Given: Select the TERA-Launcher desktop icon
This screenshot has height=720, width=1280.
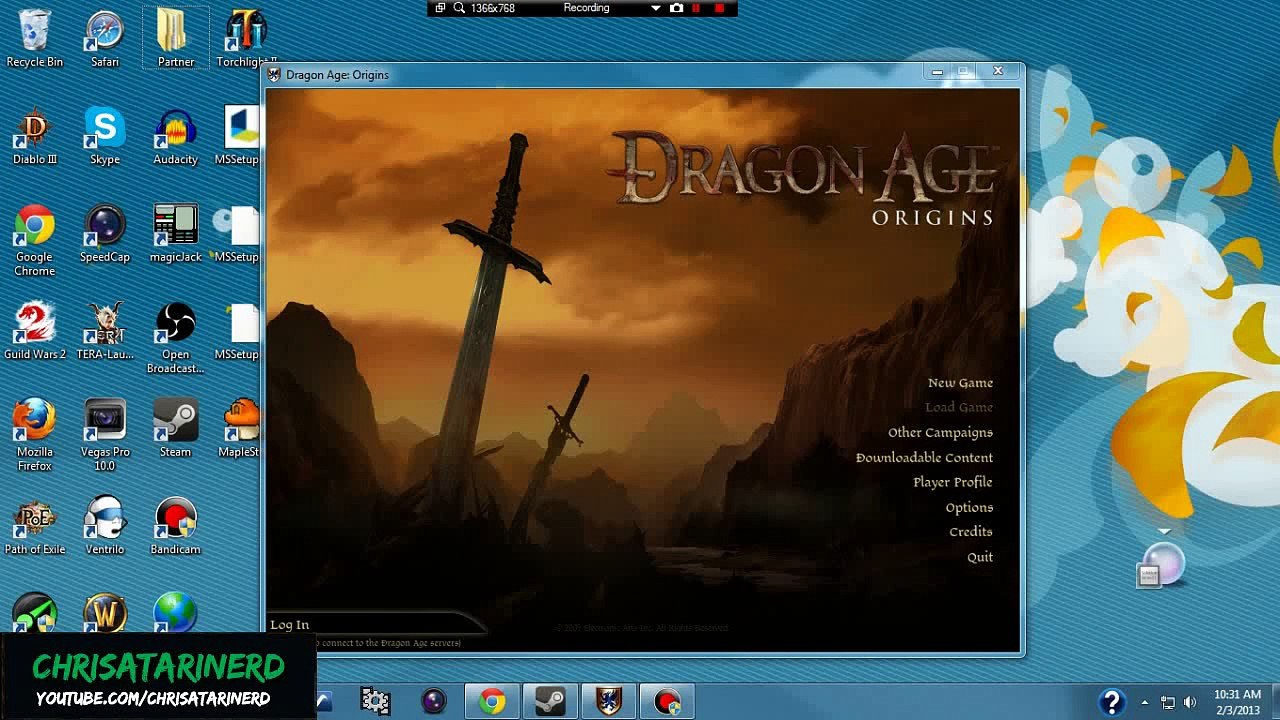Looking at the screenshot, I should pyautogui.click(x=105, y=332).
